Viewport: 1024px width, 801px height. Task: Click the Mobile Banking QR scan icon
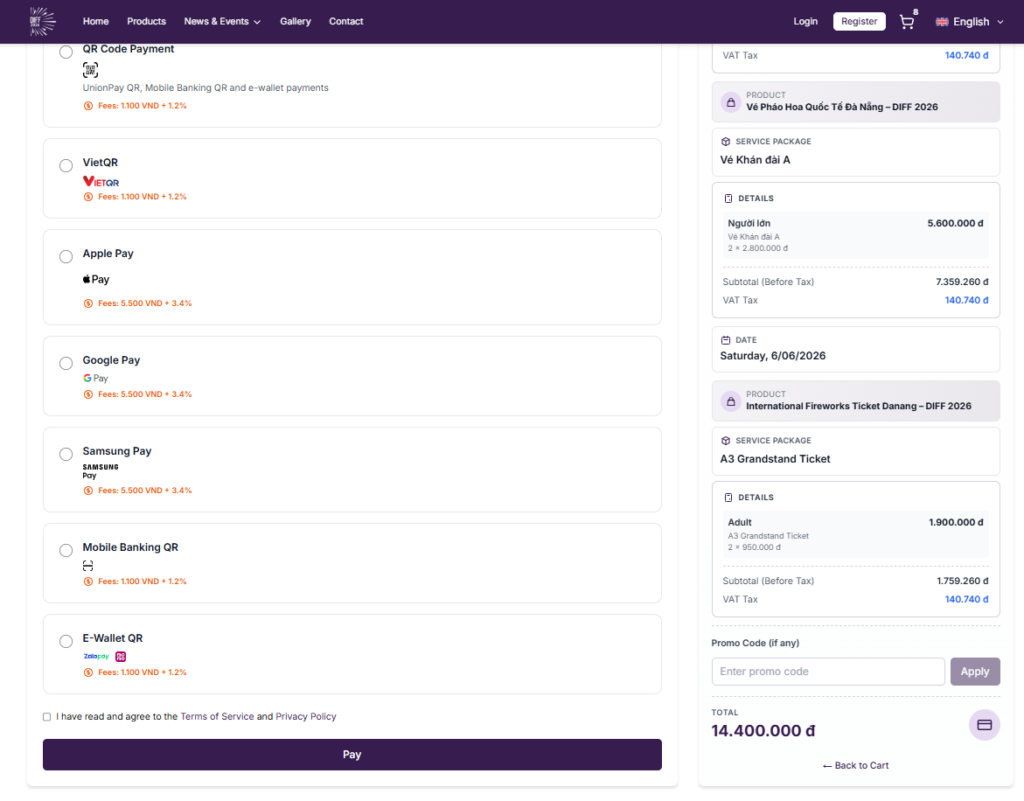[88, 565]
